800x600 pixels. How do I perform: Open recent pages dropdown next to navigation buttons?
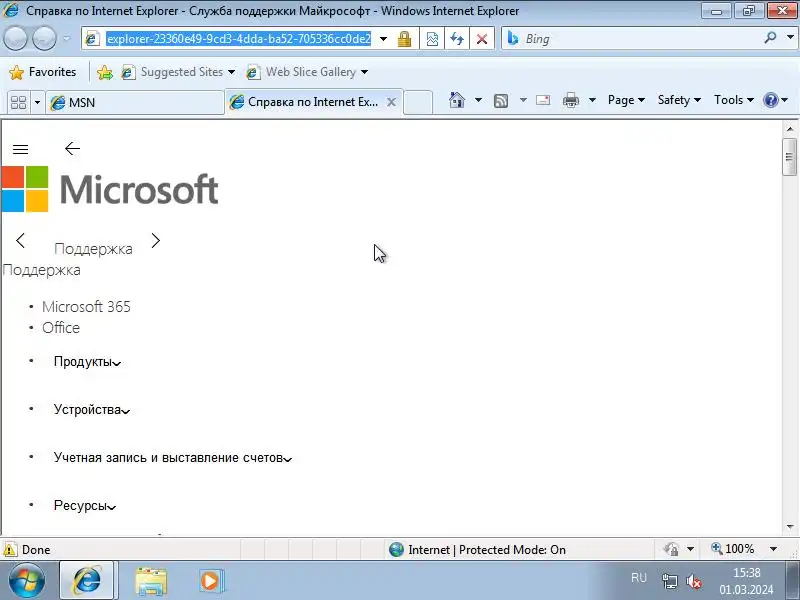(x=67, y=39)
